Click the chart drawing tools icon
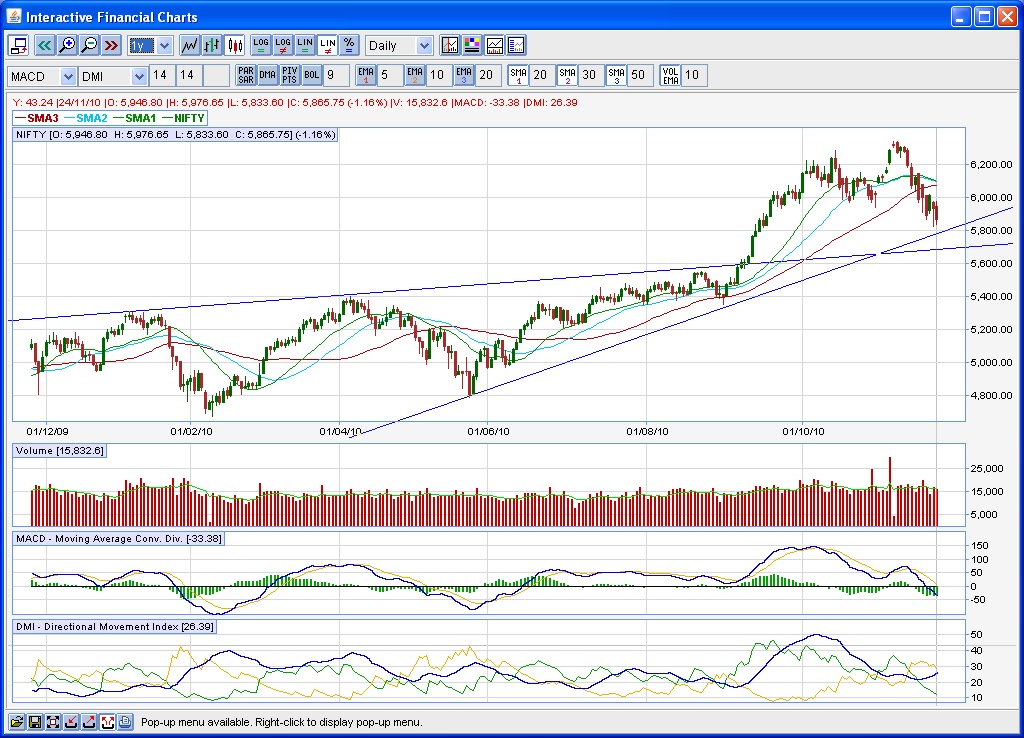Viewport: 1024px width, 738px height. click(450, 45)
